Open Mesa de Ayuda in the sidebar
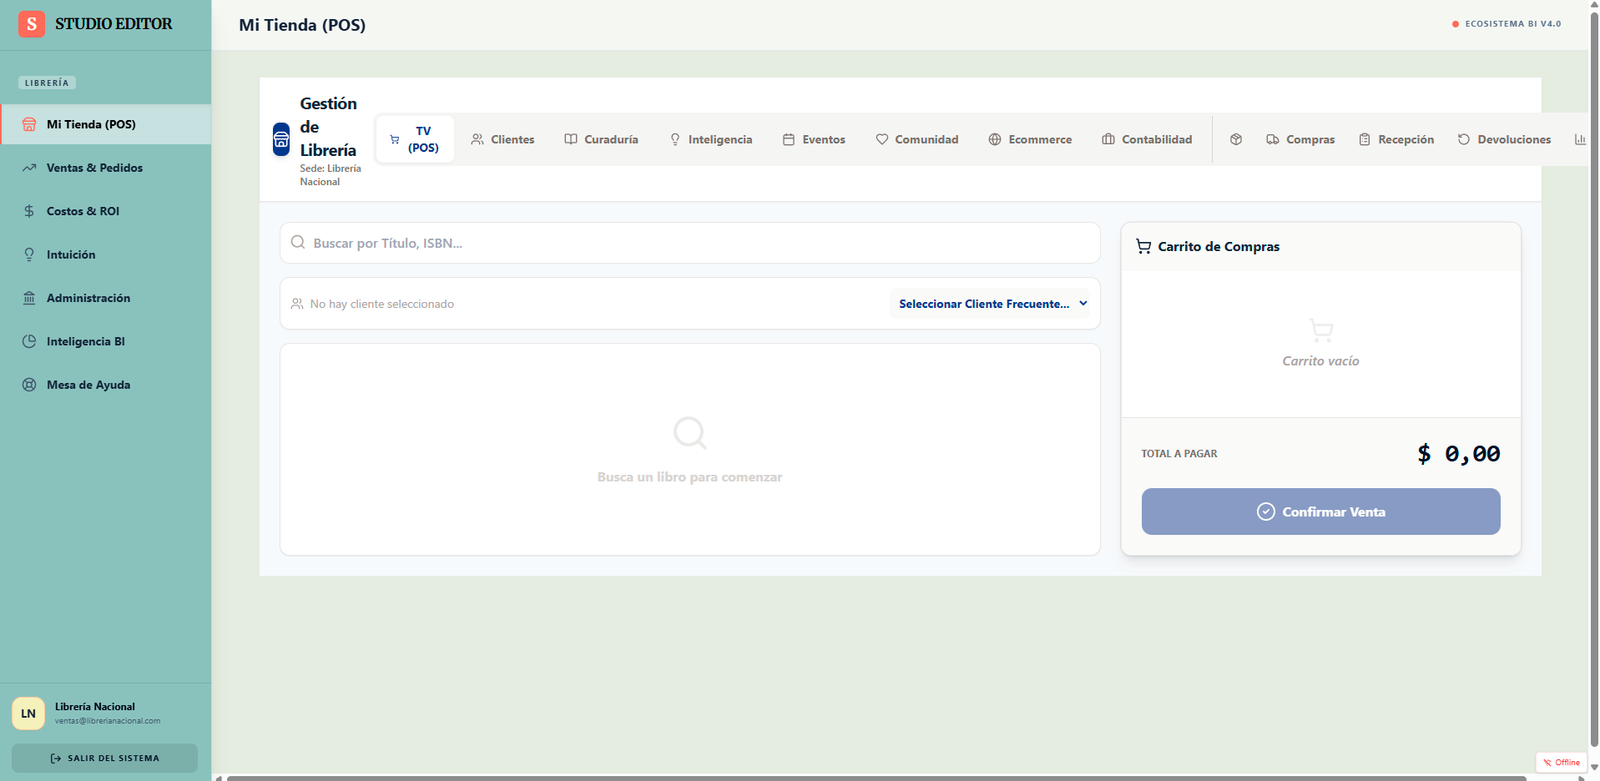1600x781 pixels. (x=105, y=385)
